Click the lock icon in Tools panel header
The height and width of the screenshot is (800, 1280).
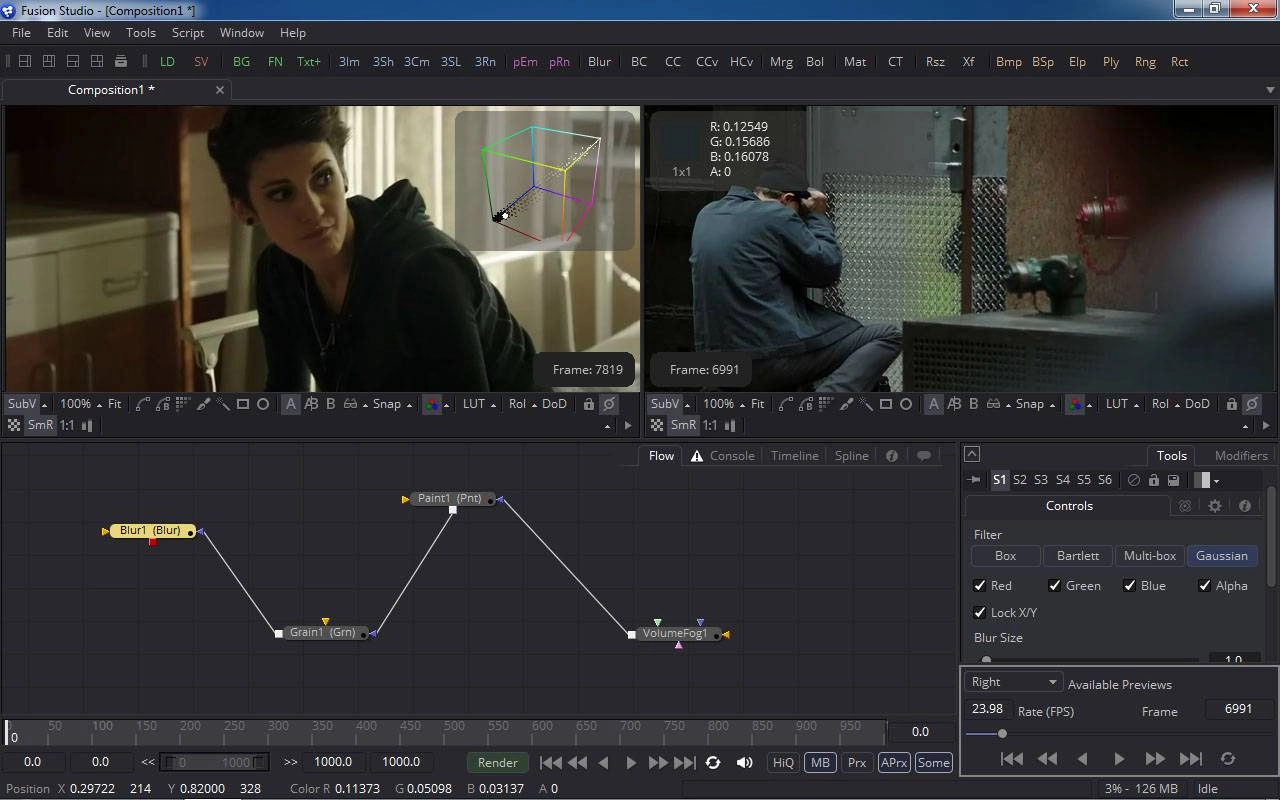1154,480
